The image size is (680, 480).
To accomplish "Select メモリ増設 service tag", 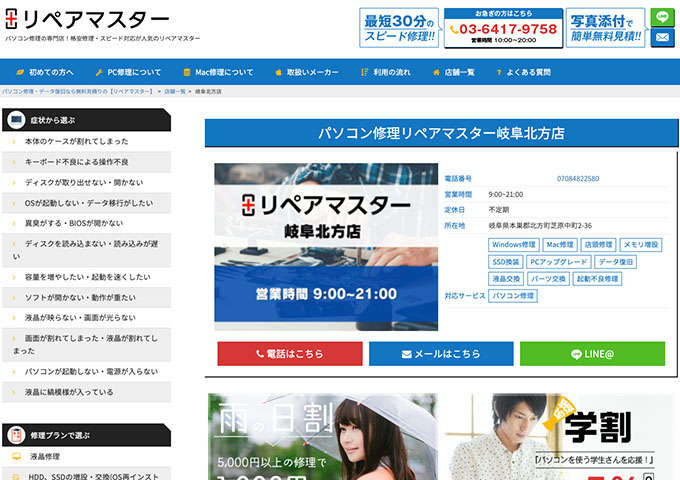I will (x=641, y=245).
